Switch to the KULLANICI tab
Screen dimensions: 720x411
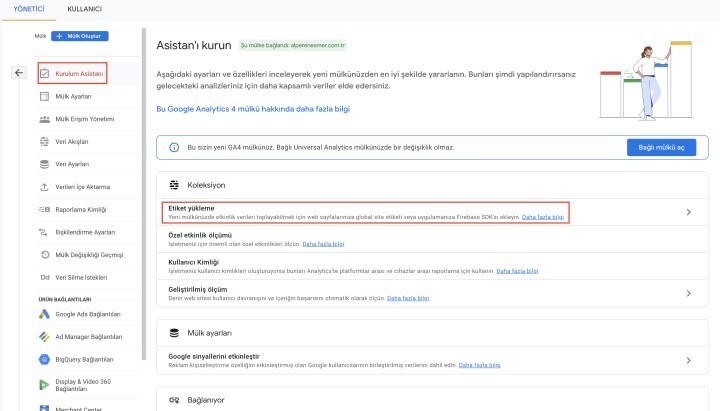(x=84, y=9)
